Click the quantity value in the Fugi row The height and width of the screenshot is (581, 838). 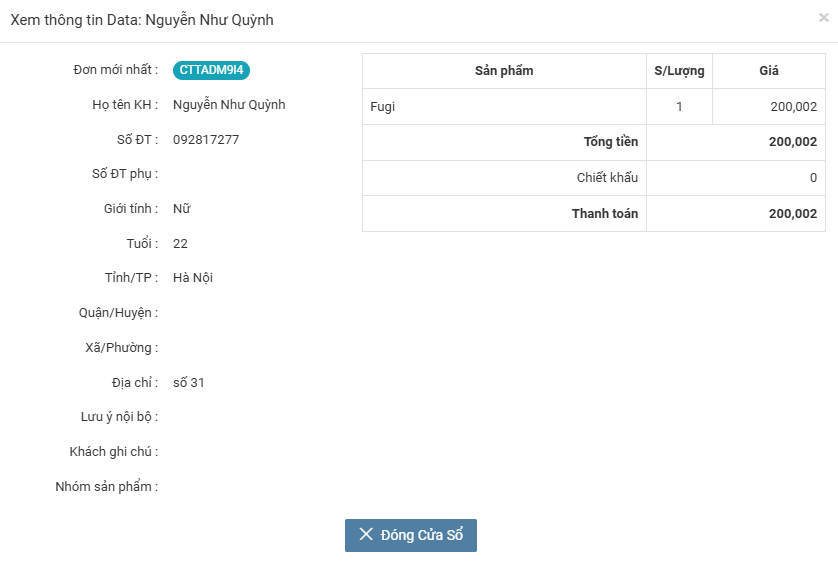tap(679, 106)
